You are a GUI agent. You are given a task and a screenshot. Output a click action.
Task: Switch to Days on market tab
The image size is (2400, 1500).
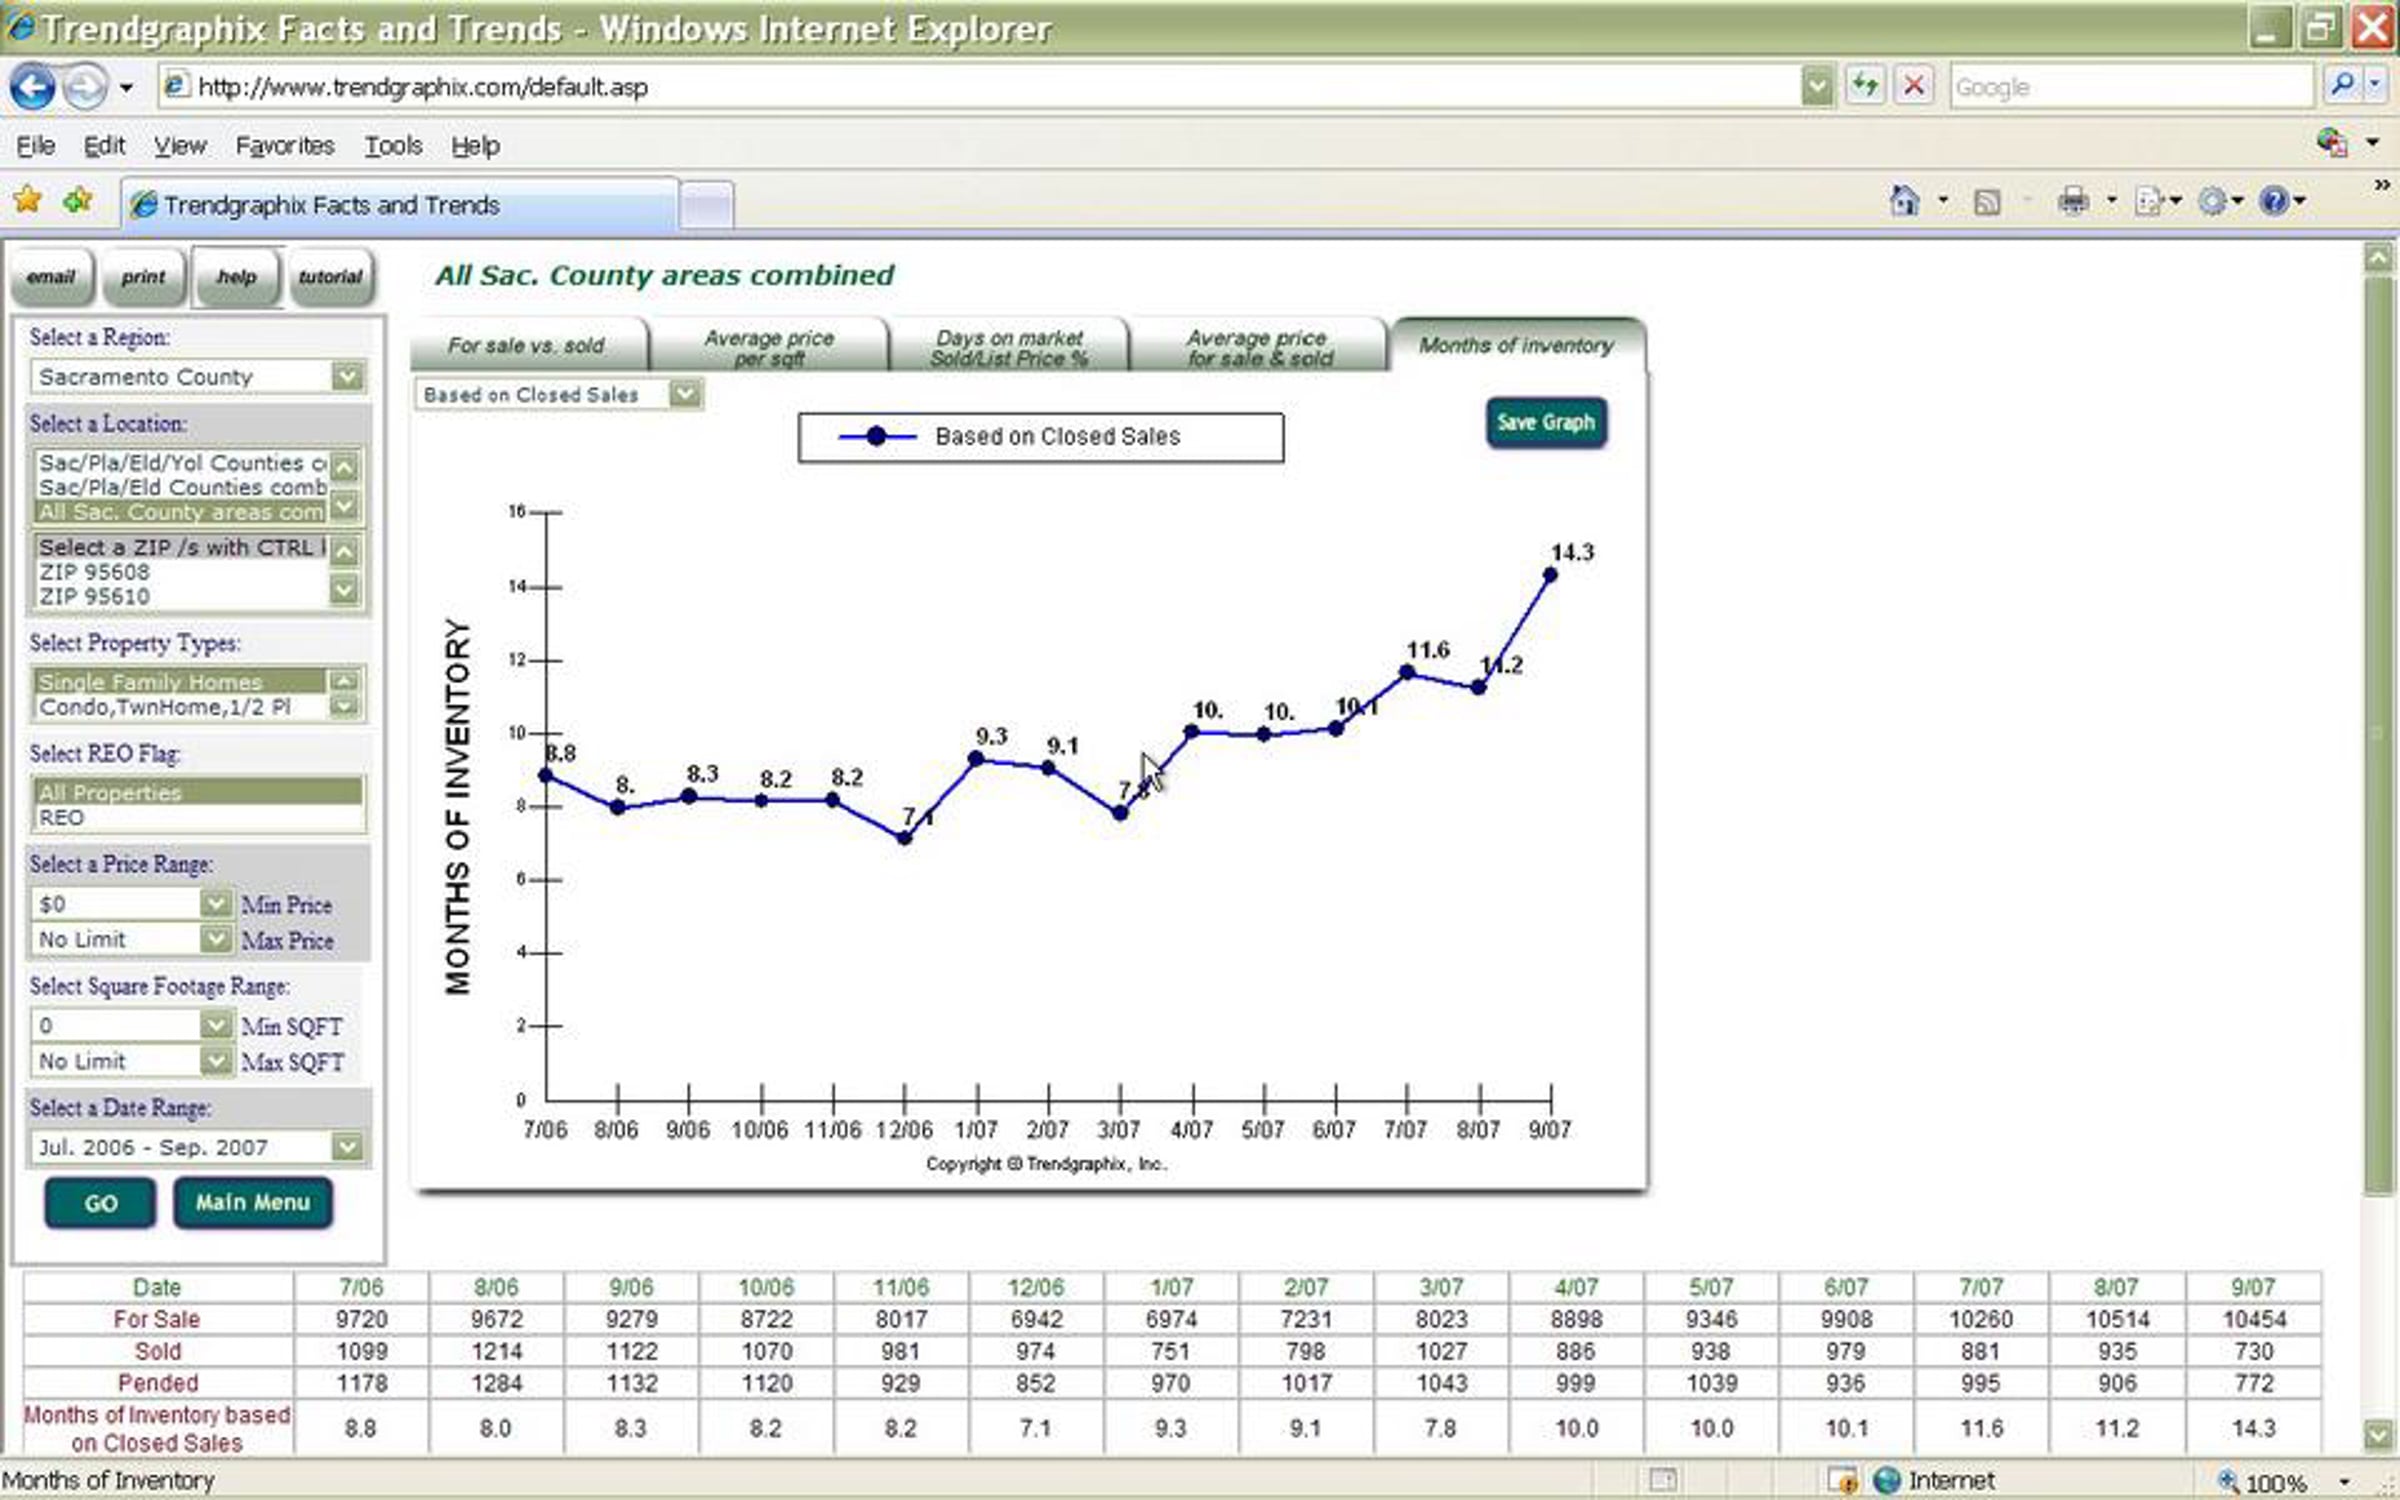(1008, 347)
